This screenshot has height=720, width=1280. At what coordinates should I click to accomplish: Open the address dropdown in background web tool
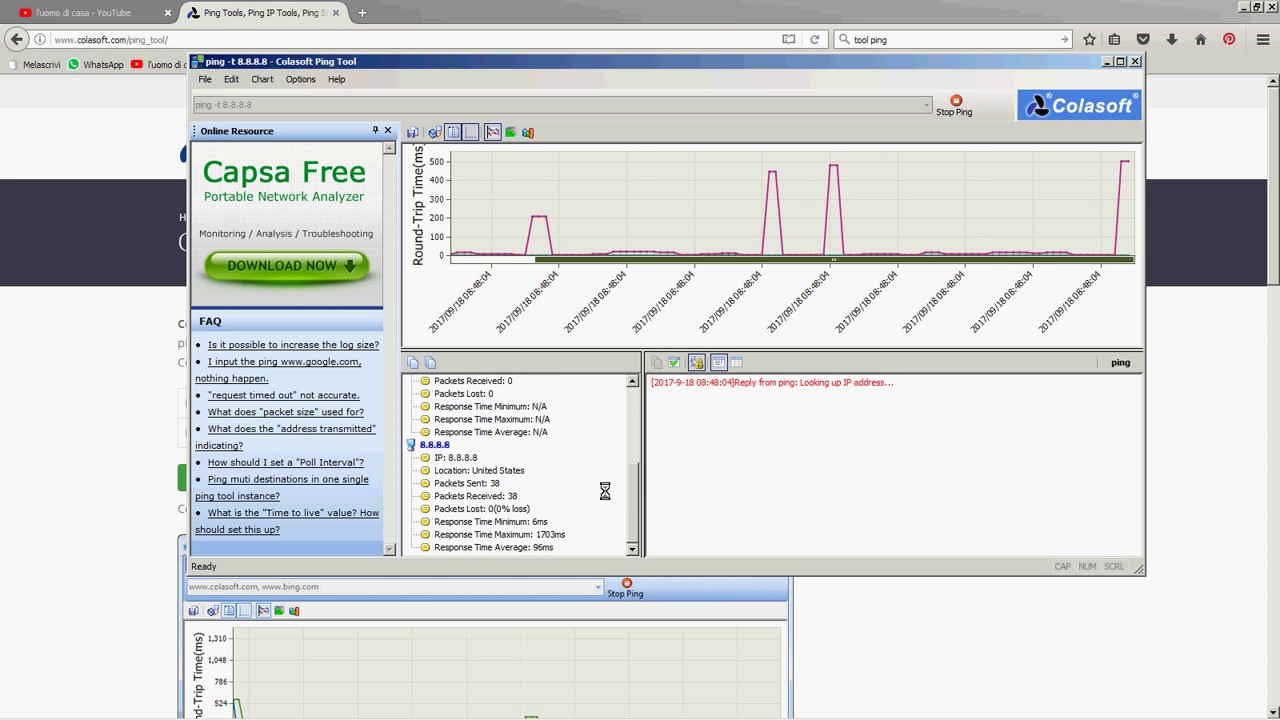(x=598, y=587)
